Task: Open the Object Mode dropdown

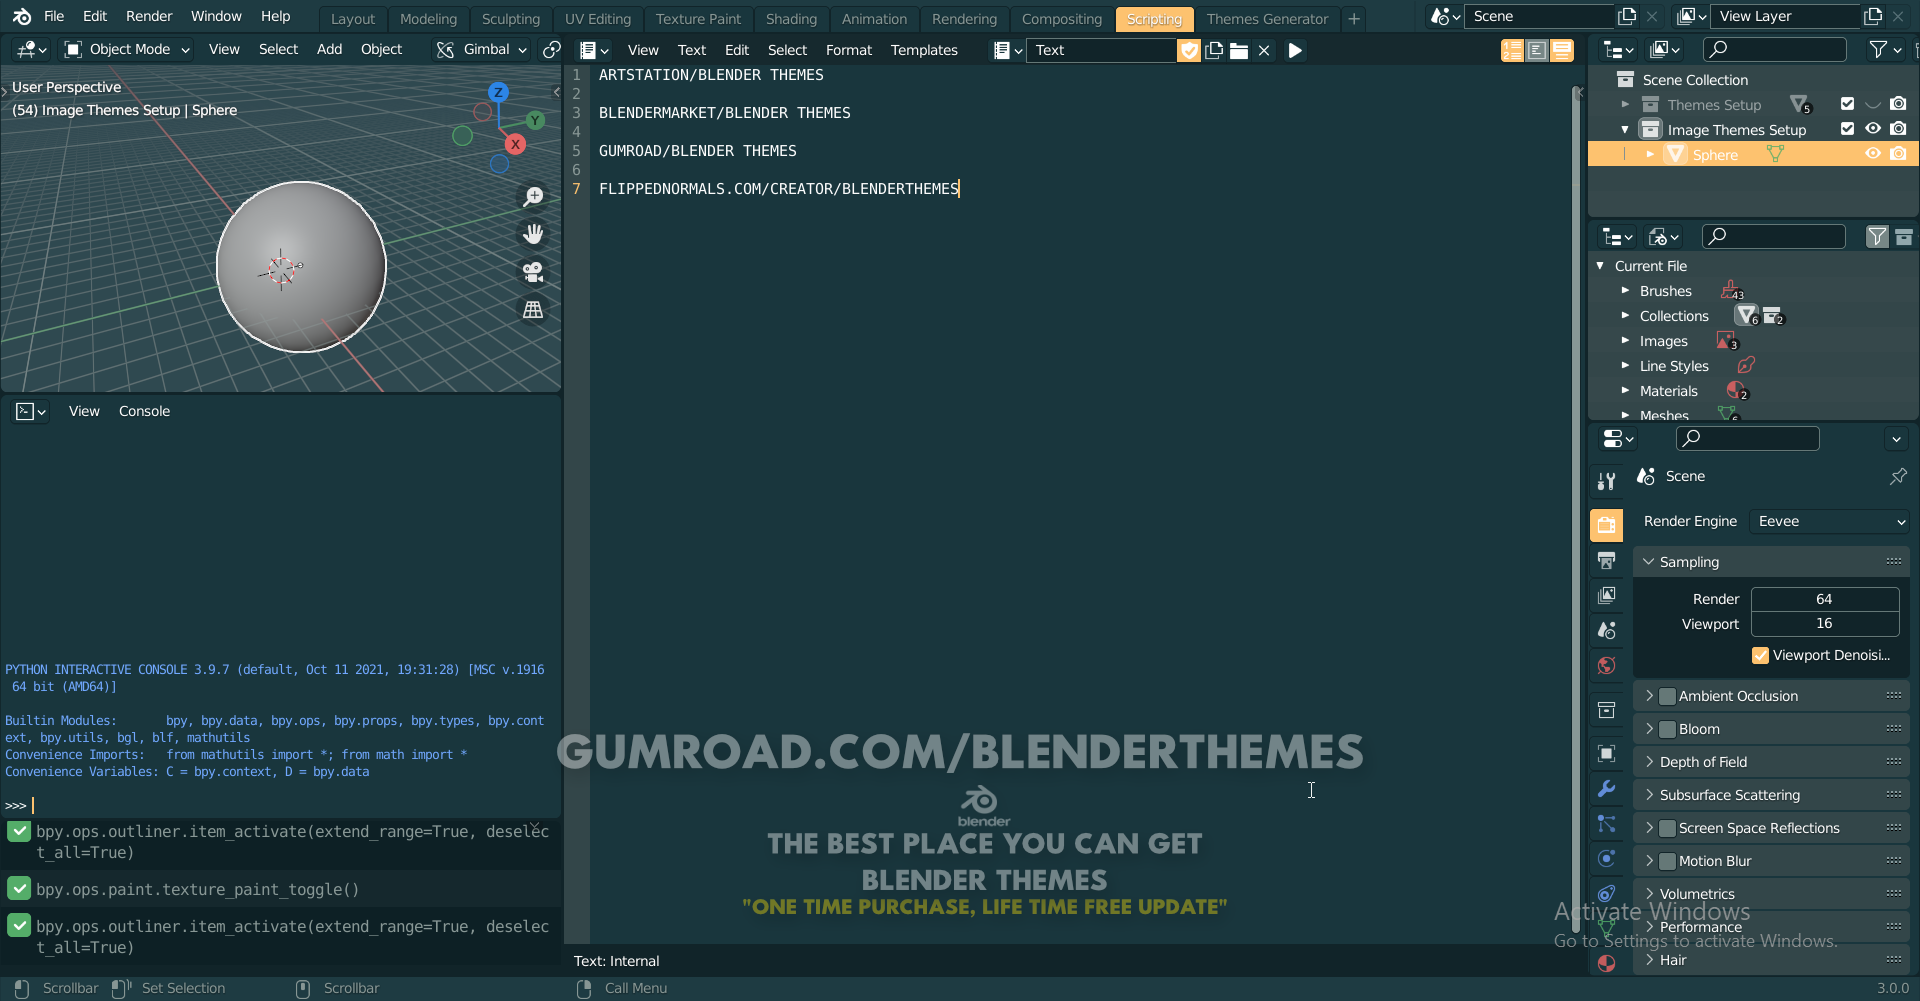Action: [127, 49]
